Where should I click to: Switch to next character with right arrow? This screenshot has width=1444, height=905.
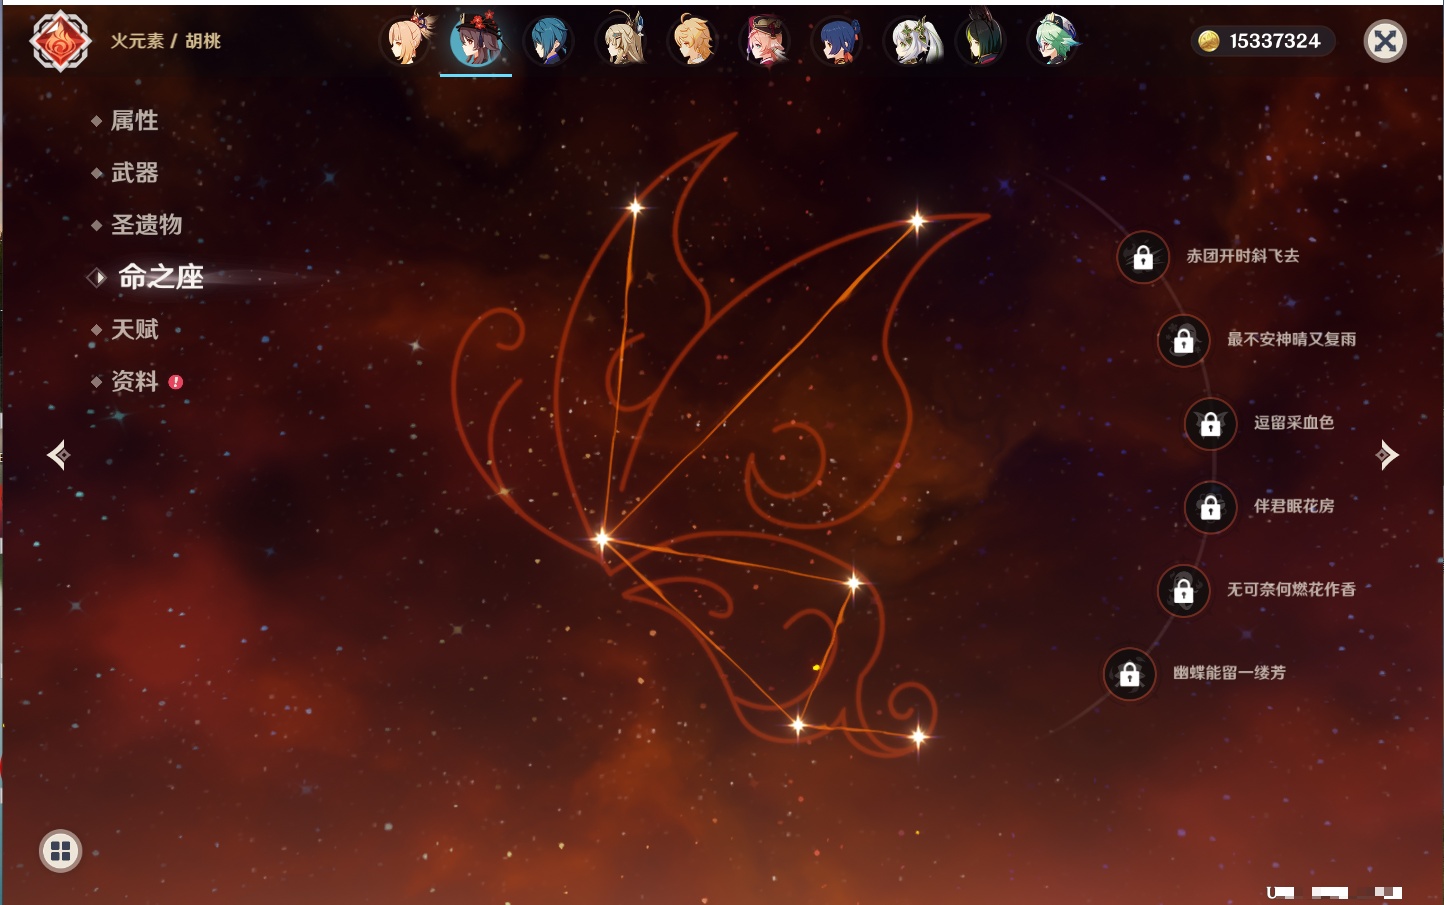(1387, 455)
